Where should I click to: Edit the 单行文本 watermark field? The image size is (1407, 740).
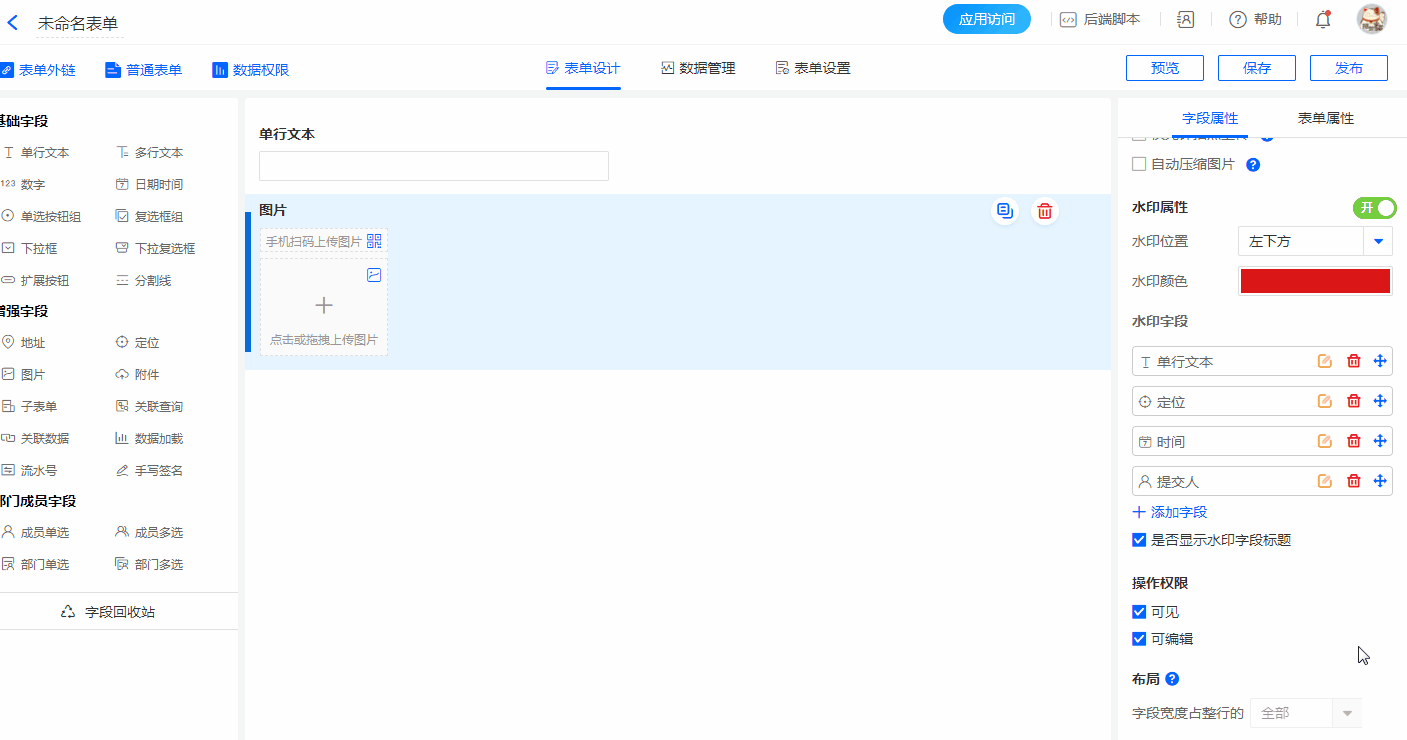1325,362
